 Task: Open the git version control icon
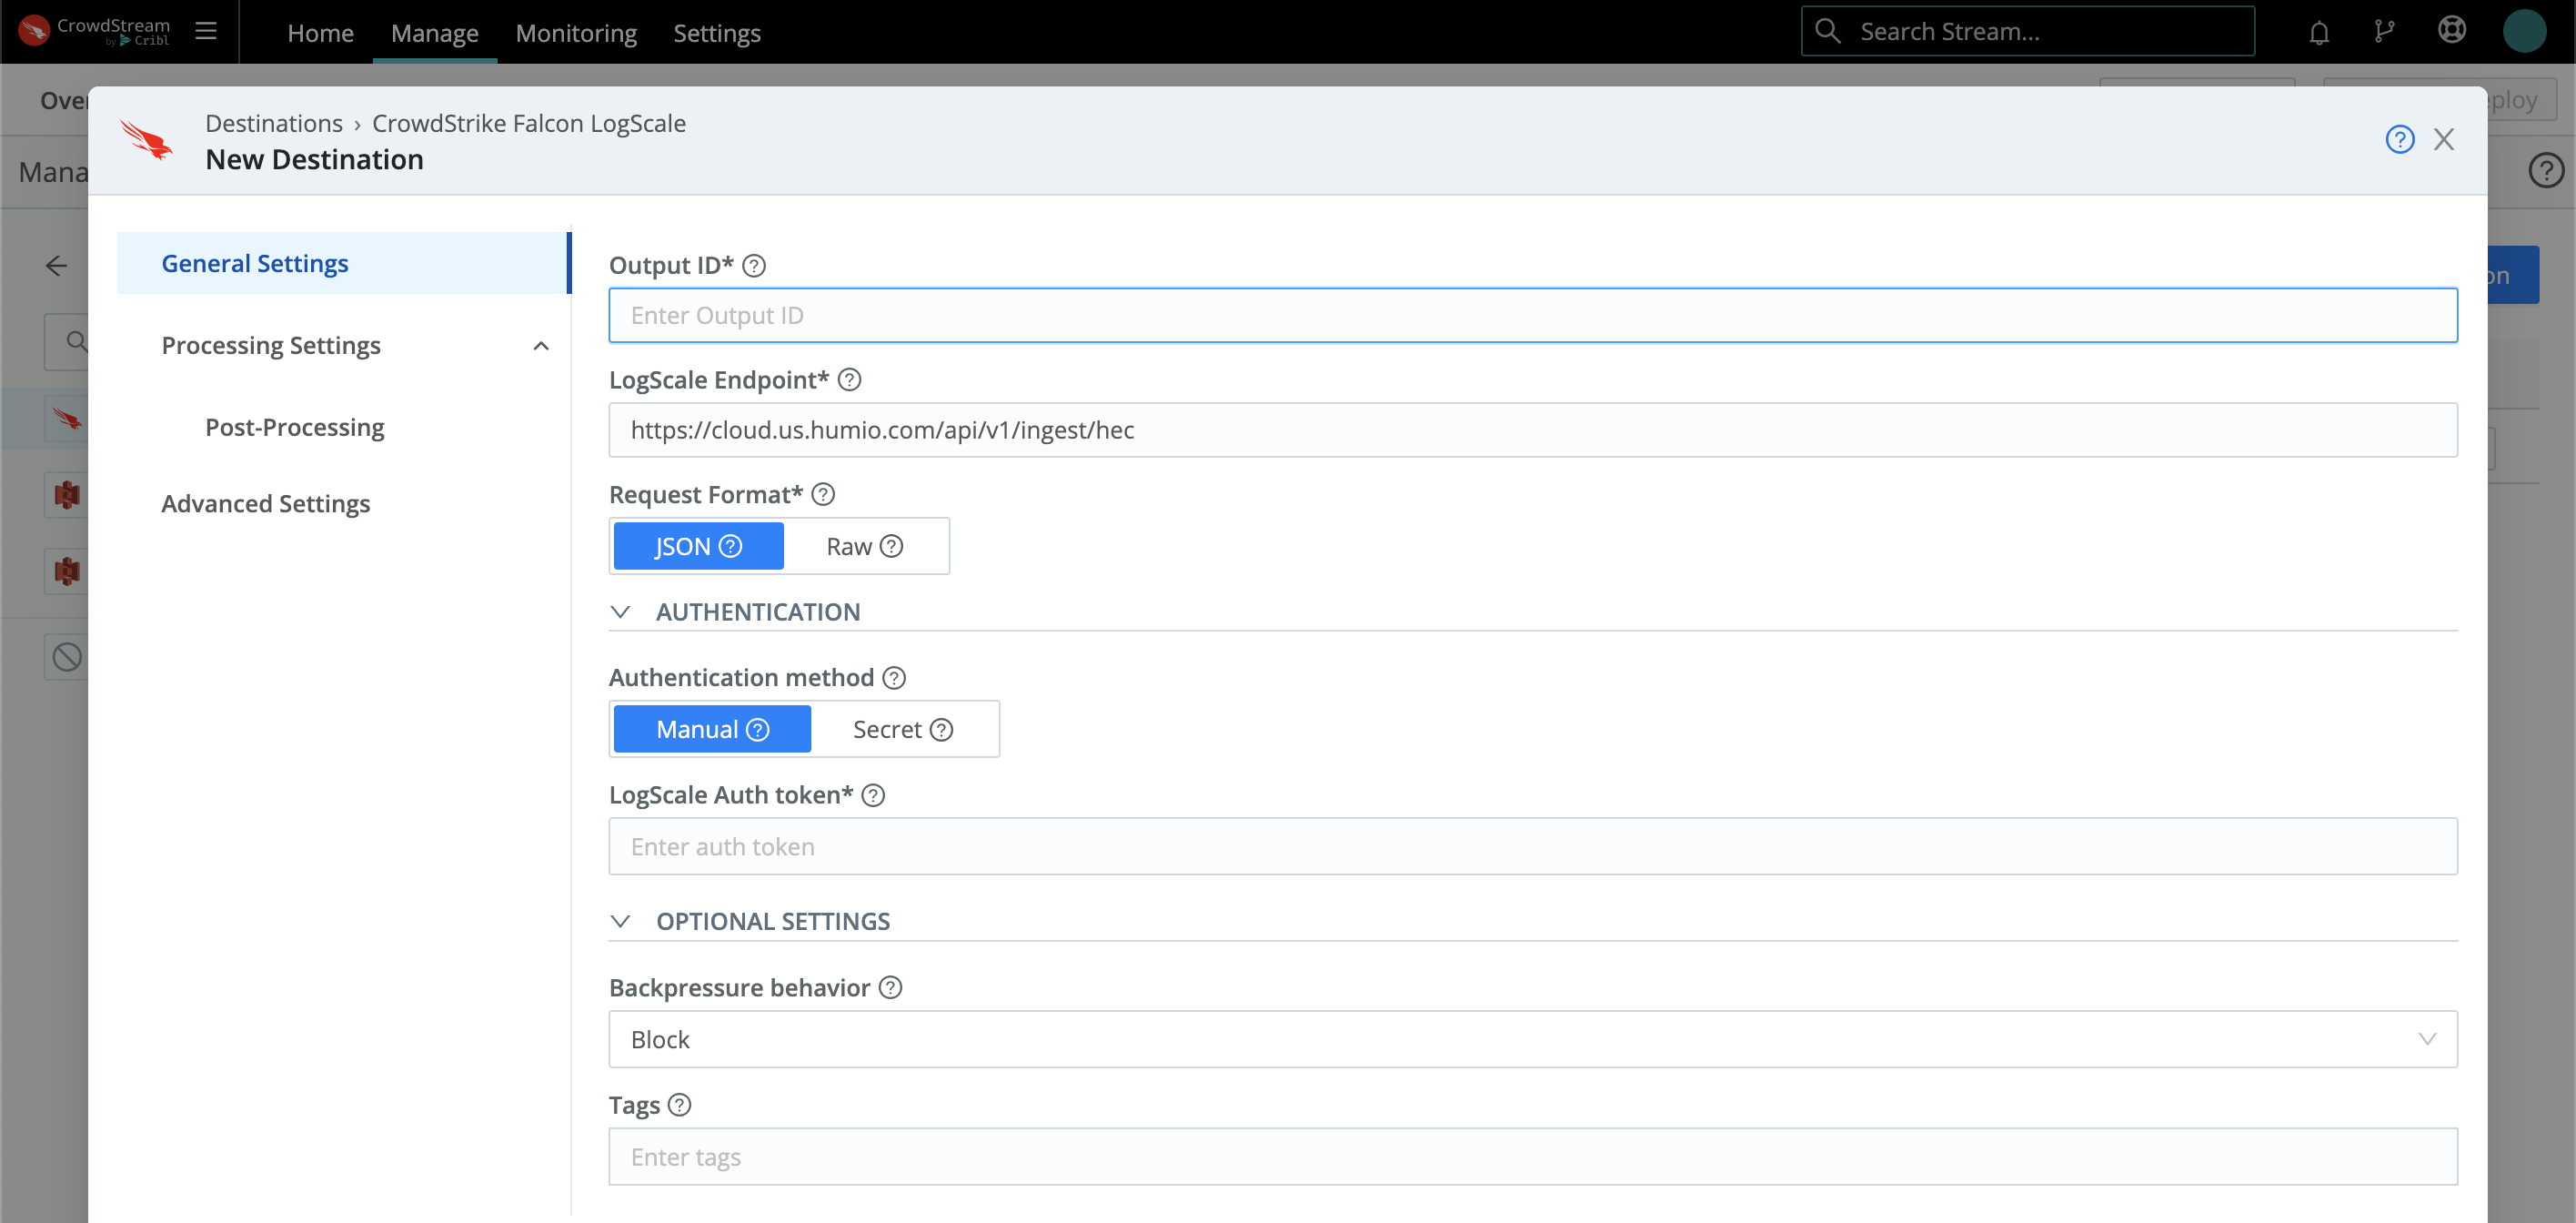coord(2385,32)
